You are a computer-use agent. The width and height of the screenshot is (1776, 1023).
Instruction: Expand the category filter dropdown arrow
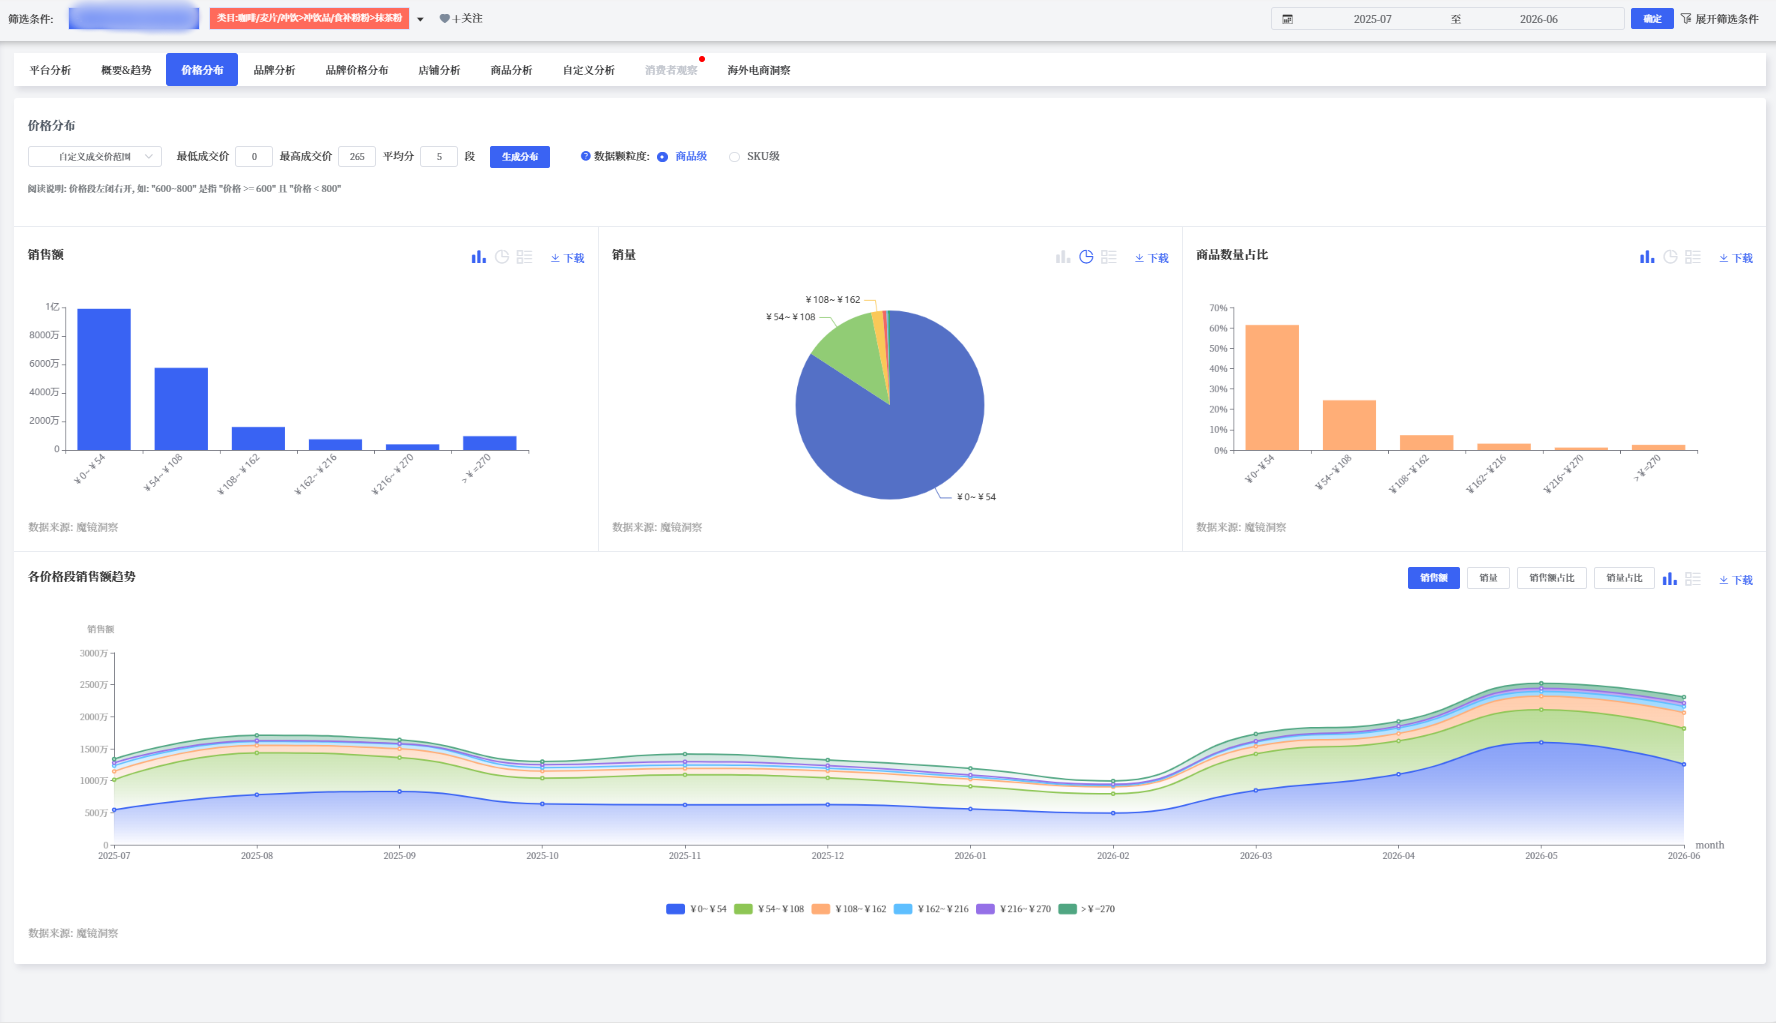420,19
